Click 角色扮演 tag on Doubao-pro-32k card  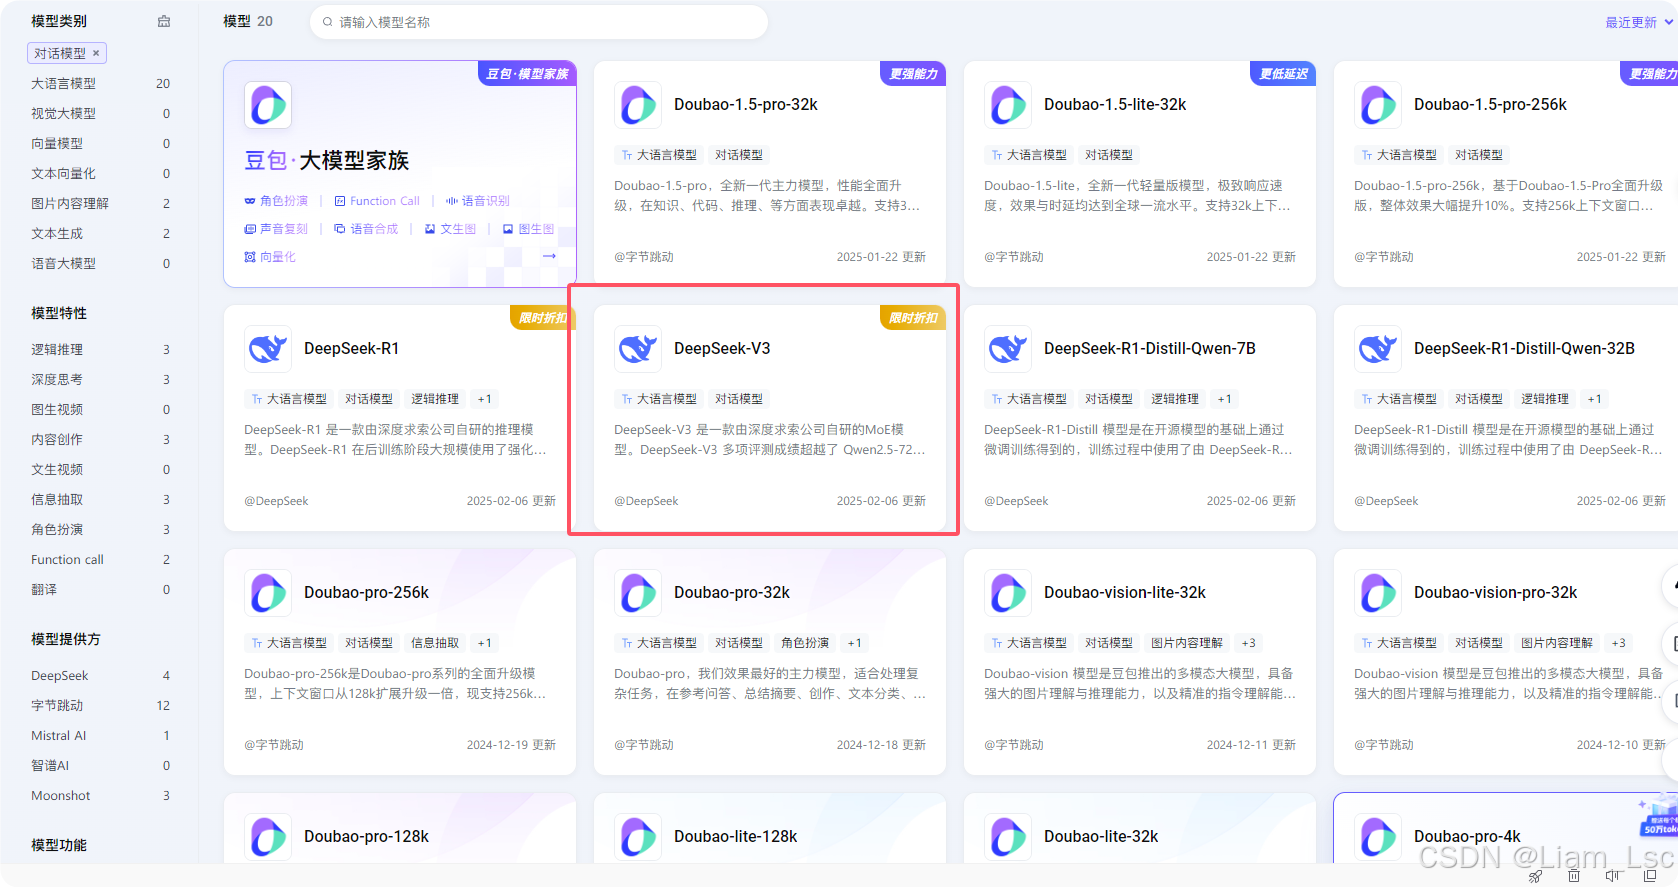804,643
